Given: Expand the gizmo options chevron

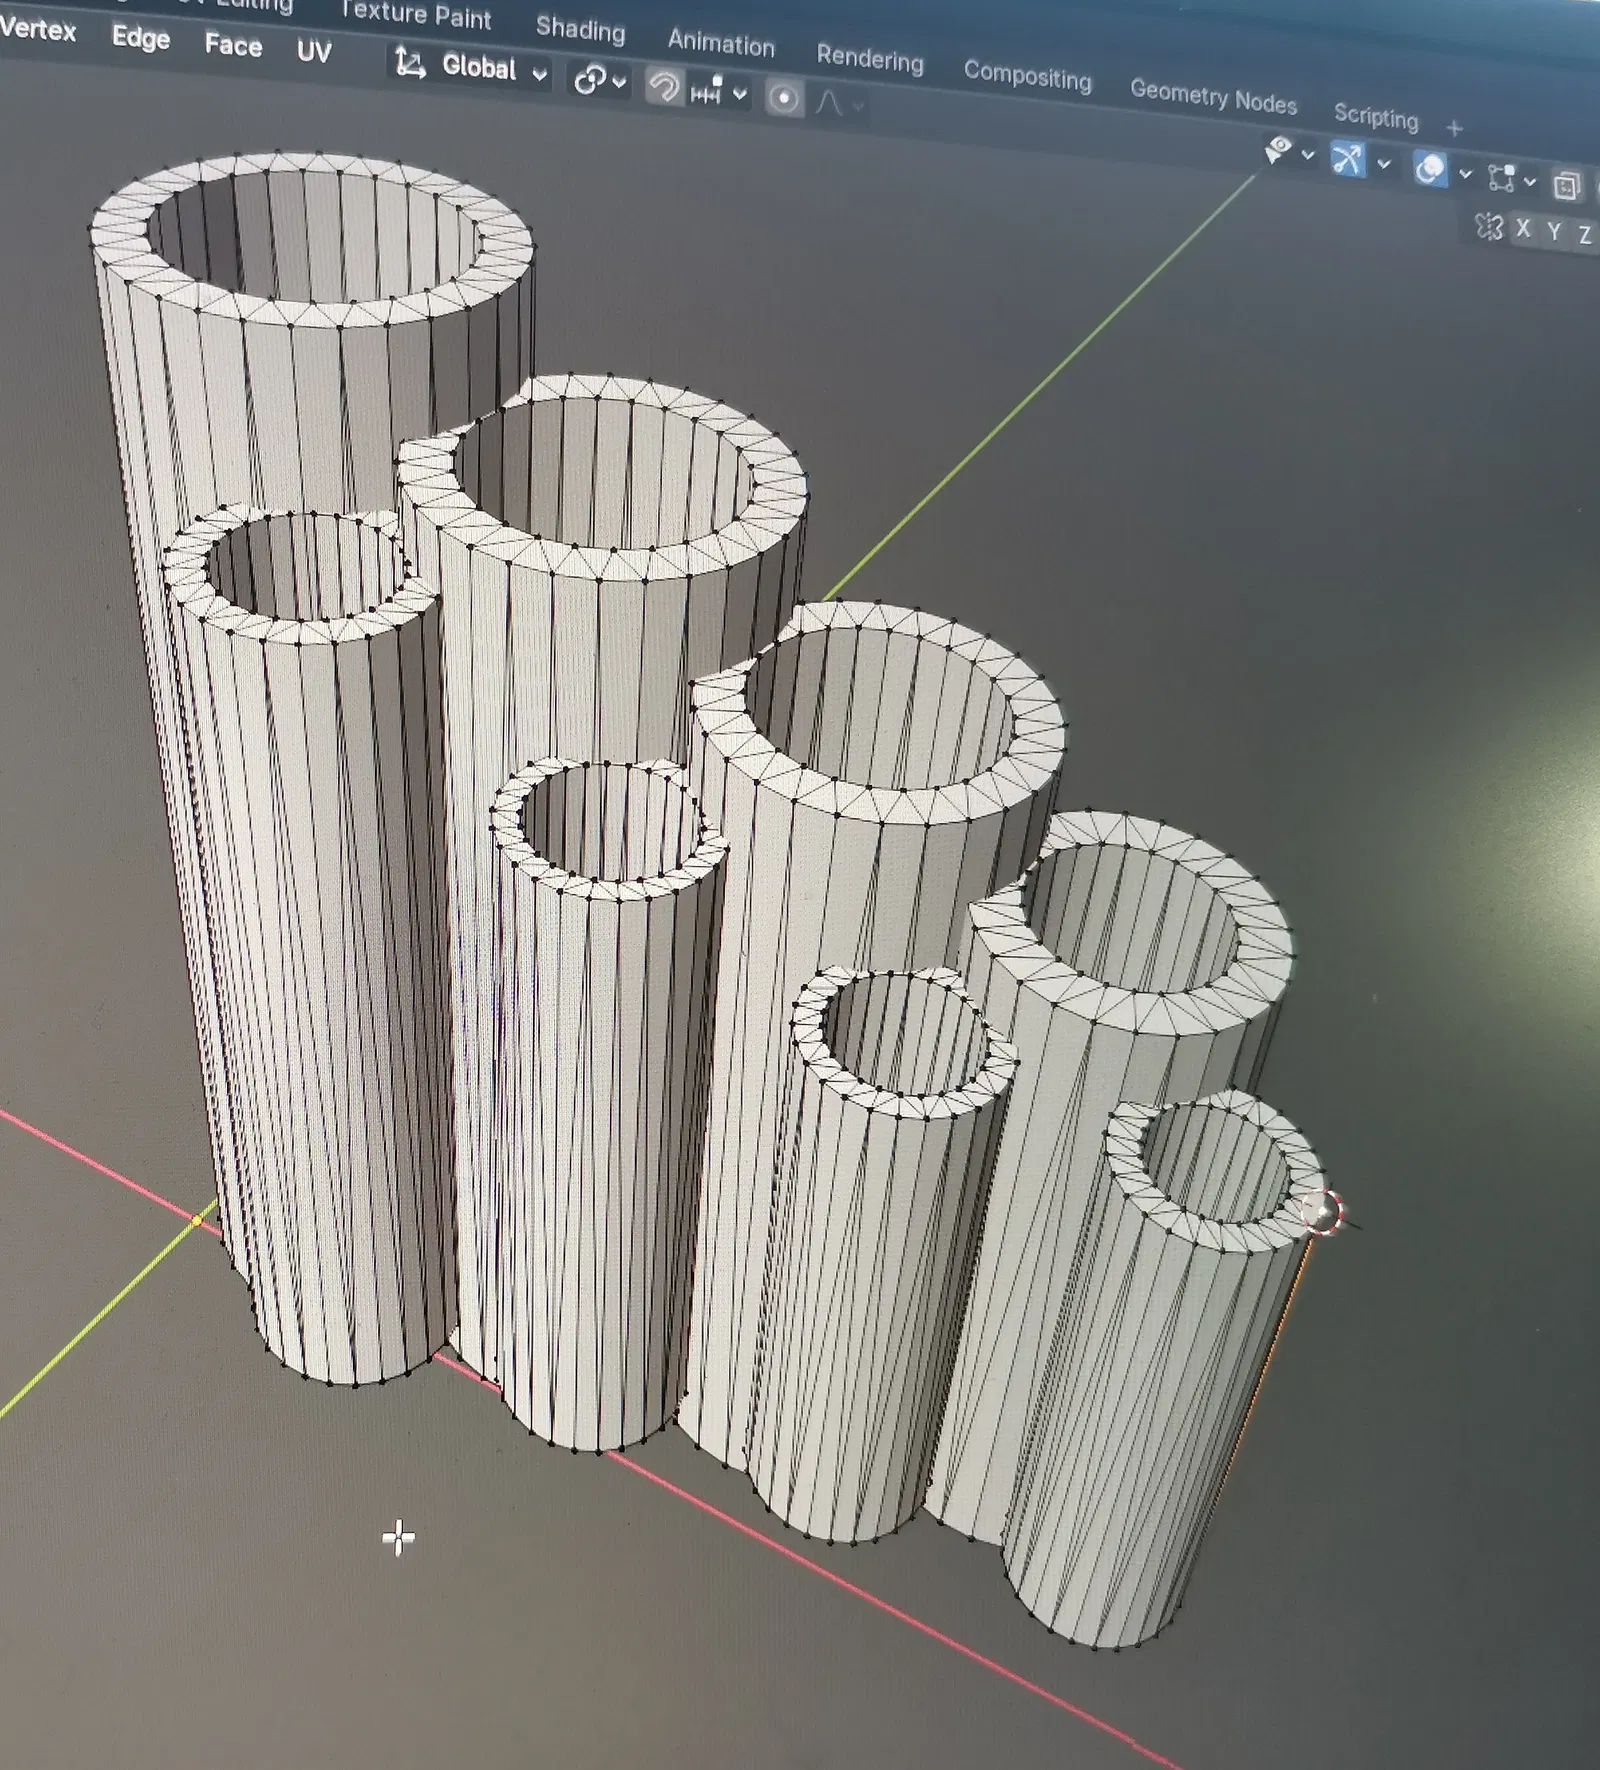Looking at the screenshot, I should [1384, 164].
